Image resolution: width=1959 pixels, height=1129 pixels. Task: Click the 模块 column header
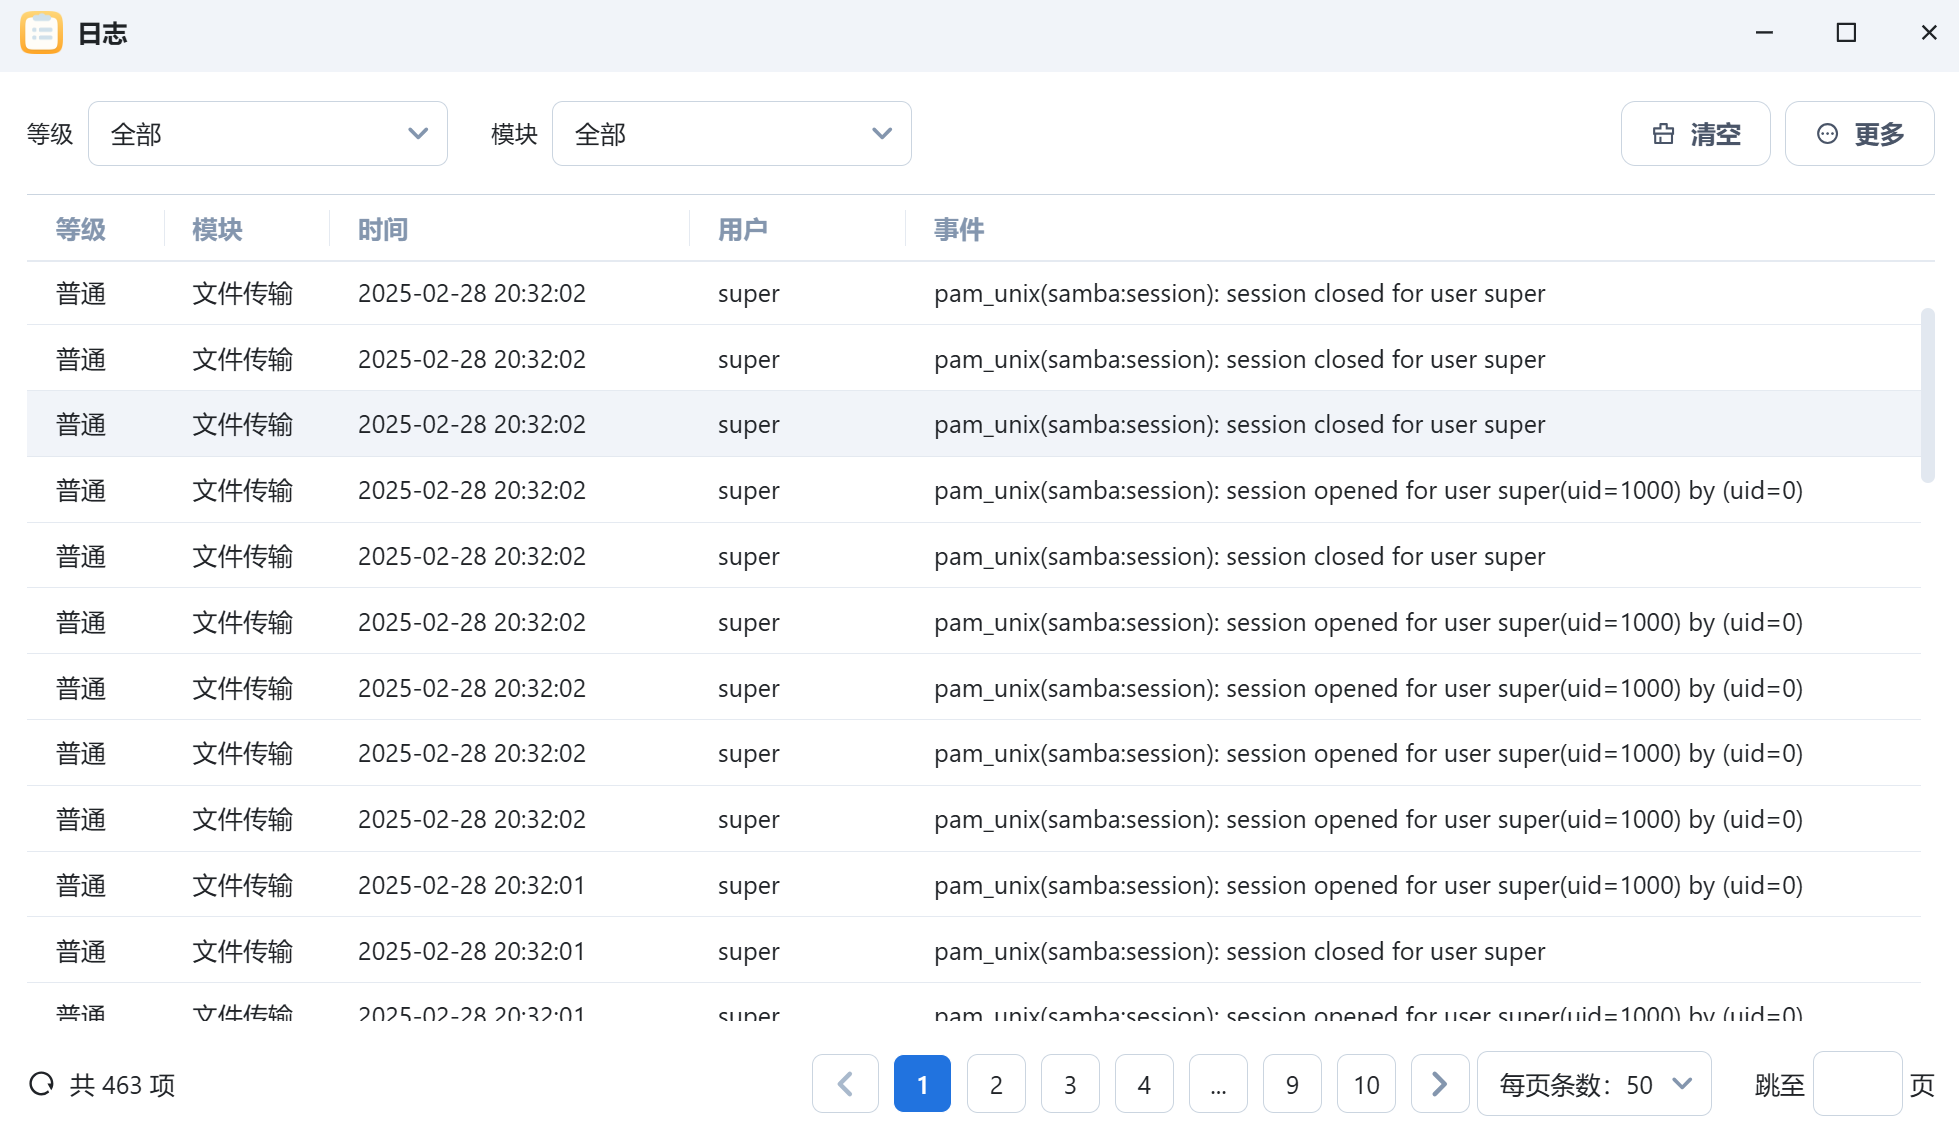[x=217, y=229]
